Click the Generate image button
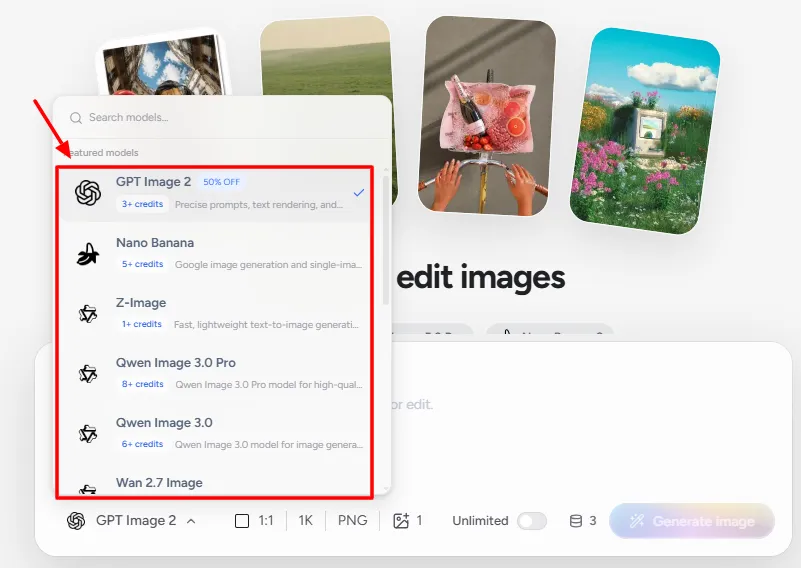 pos(692,521)
